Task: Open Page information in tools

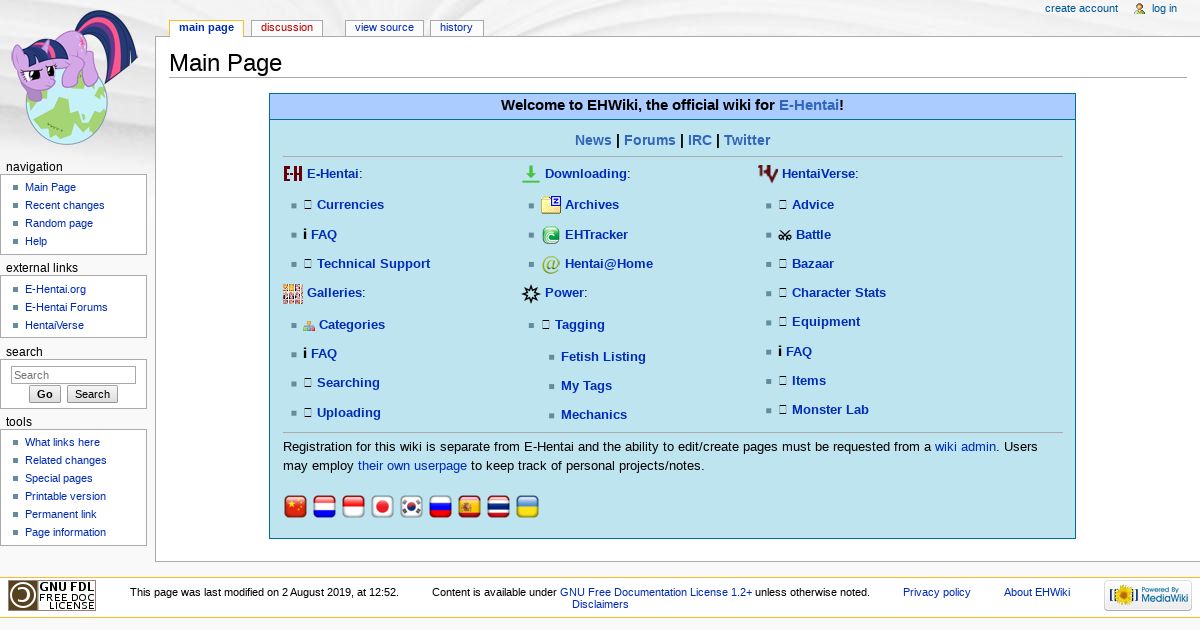Action: click(65, 532)
